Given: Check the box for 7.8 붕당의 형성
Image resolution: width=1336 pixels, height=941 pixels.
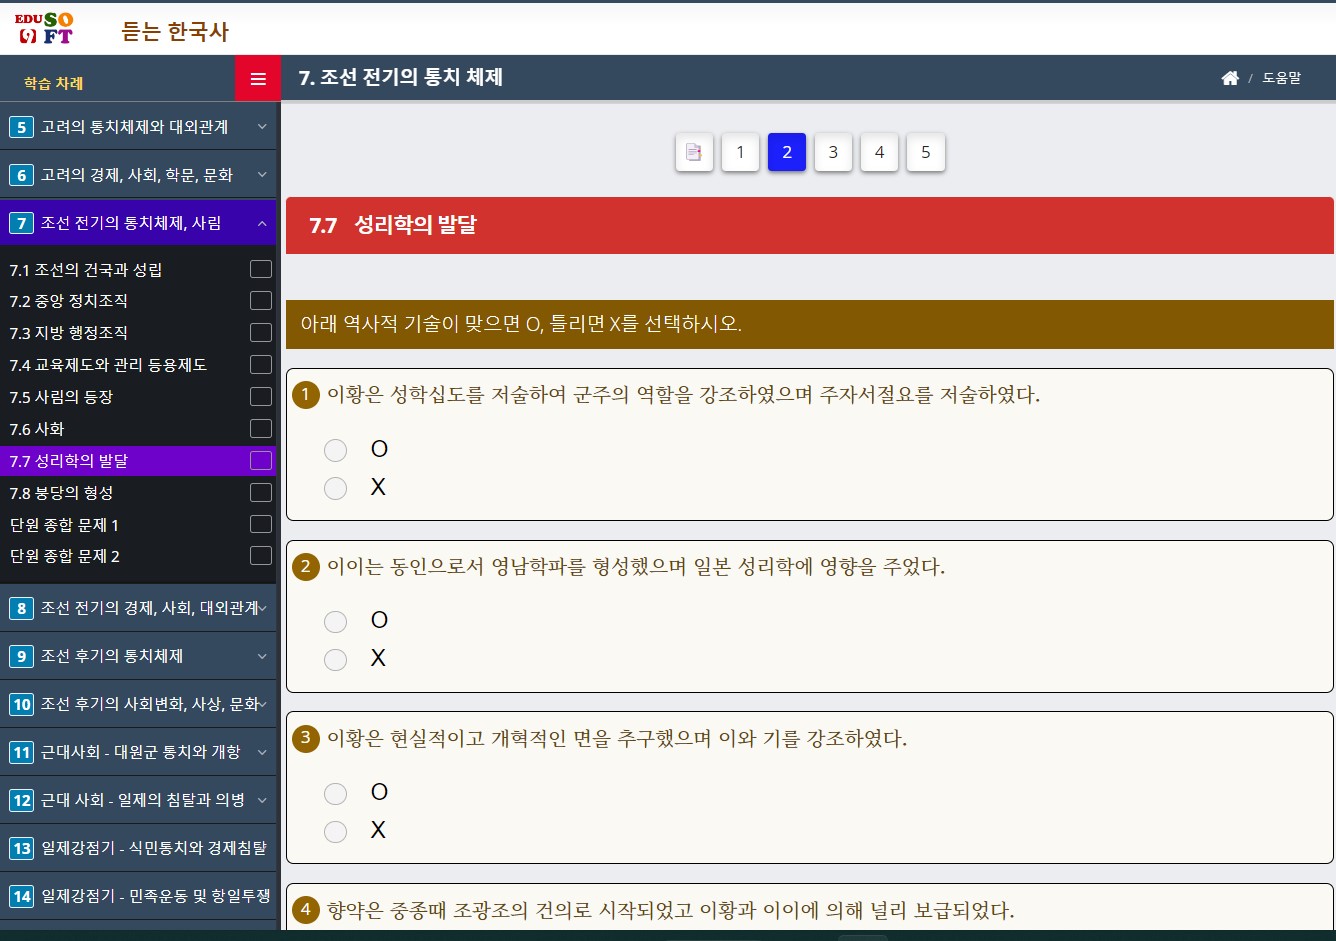Looking at the screenshot, I should point(261,492).
